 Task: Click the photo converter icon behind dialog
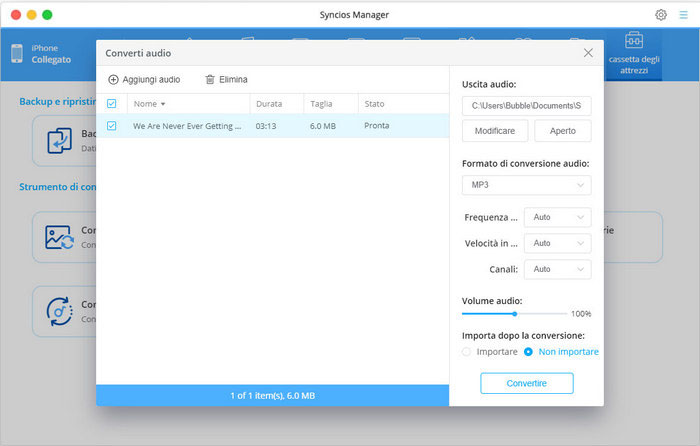(x=59, y=237)
